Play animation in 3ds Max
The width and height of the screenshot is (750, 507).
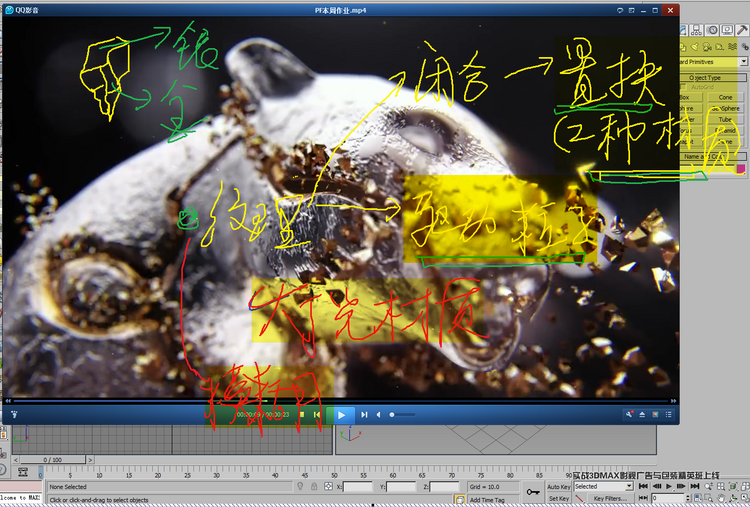click(669, 486)
